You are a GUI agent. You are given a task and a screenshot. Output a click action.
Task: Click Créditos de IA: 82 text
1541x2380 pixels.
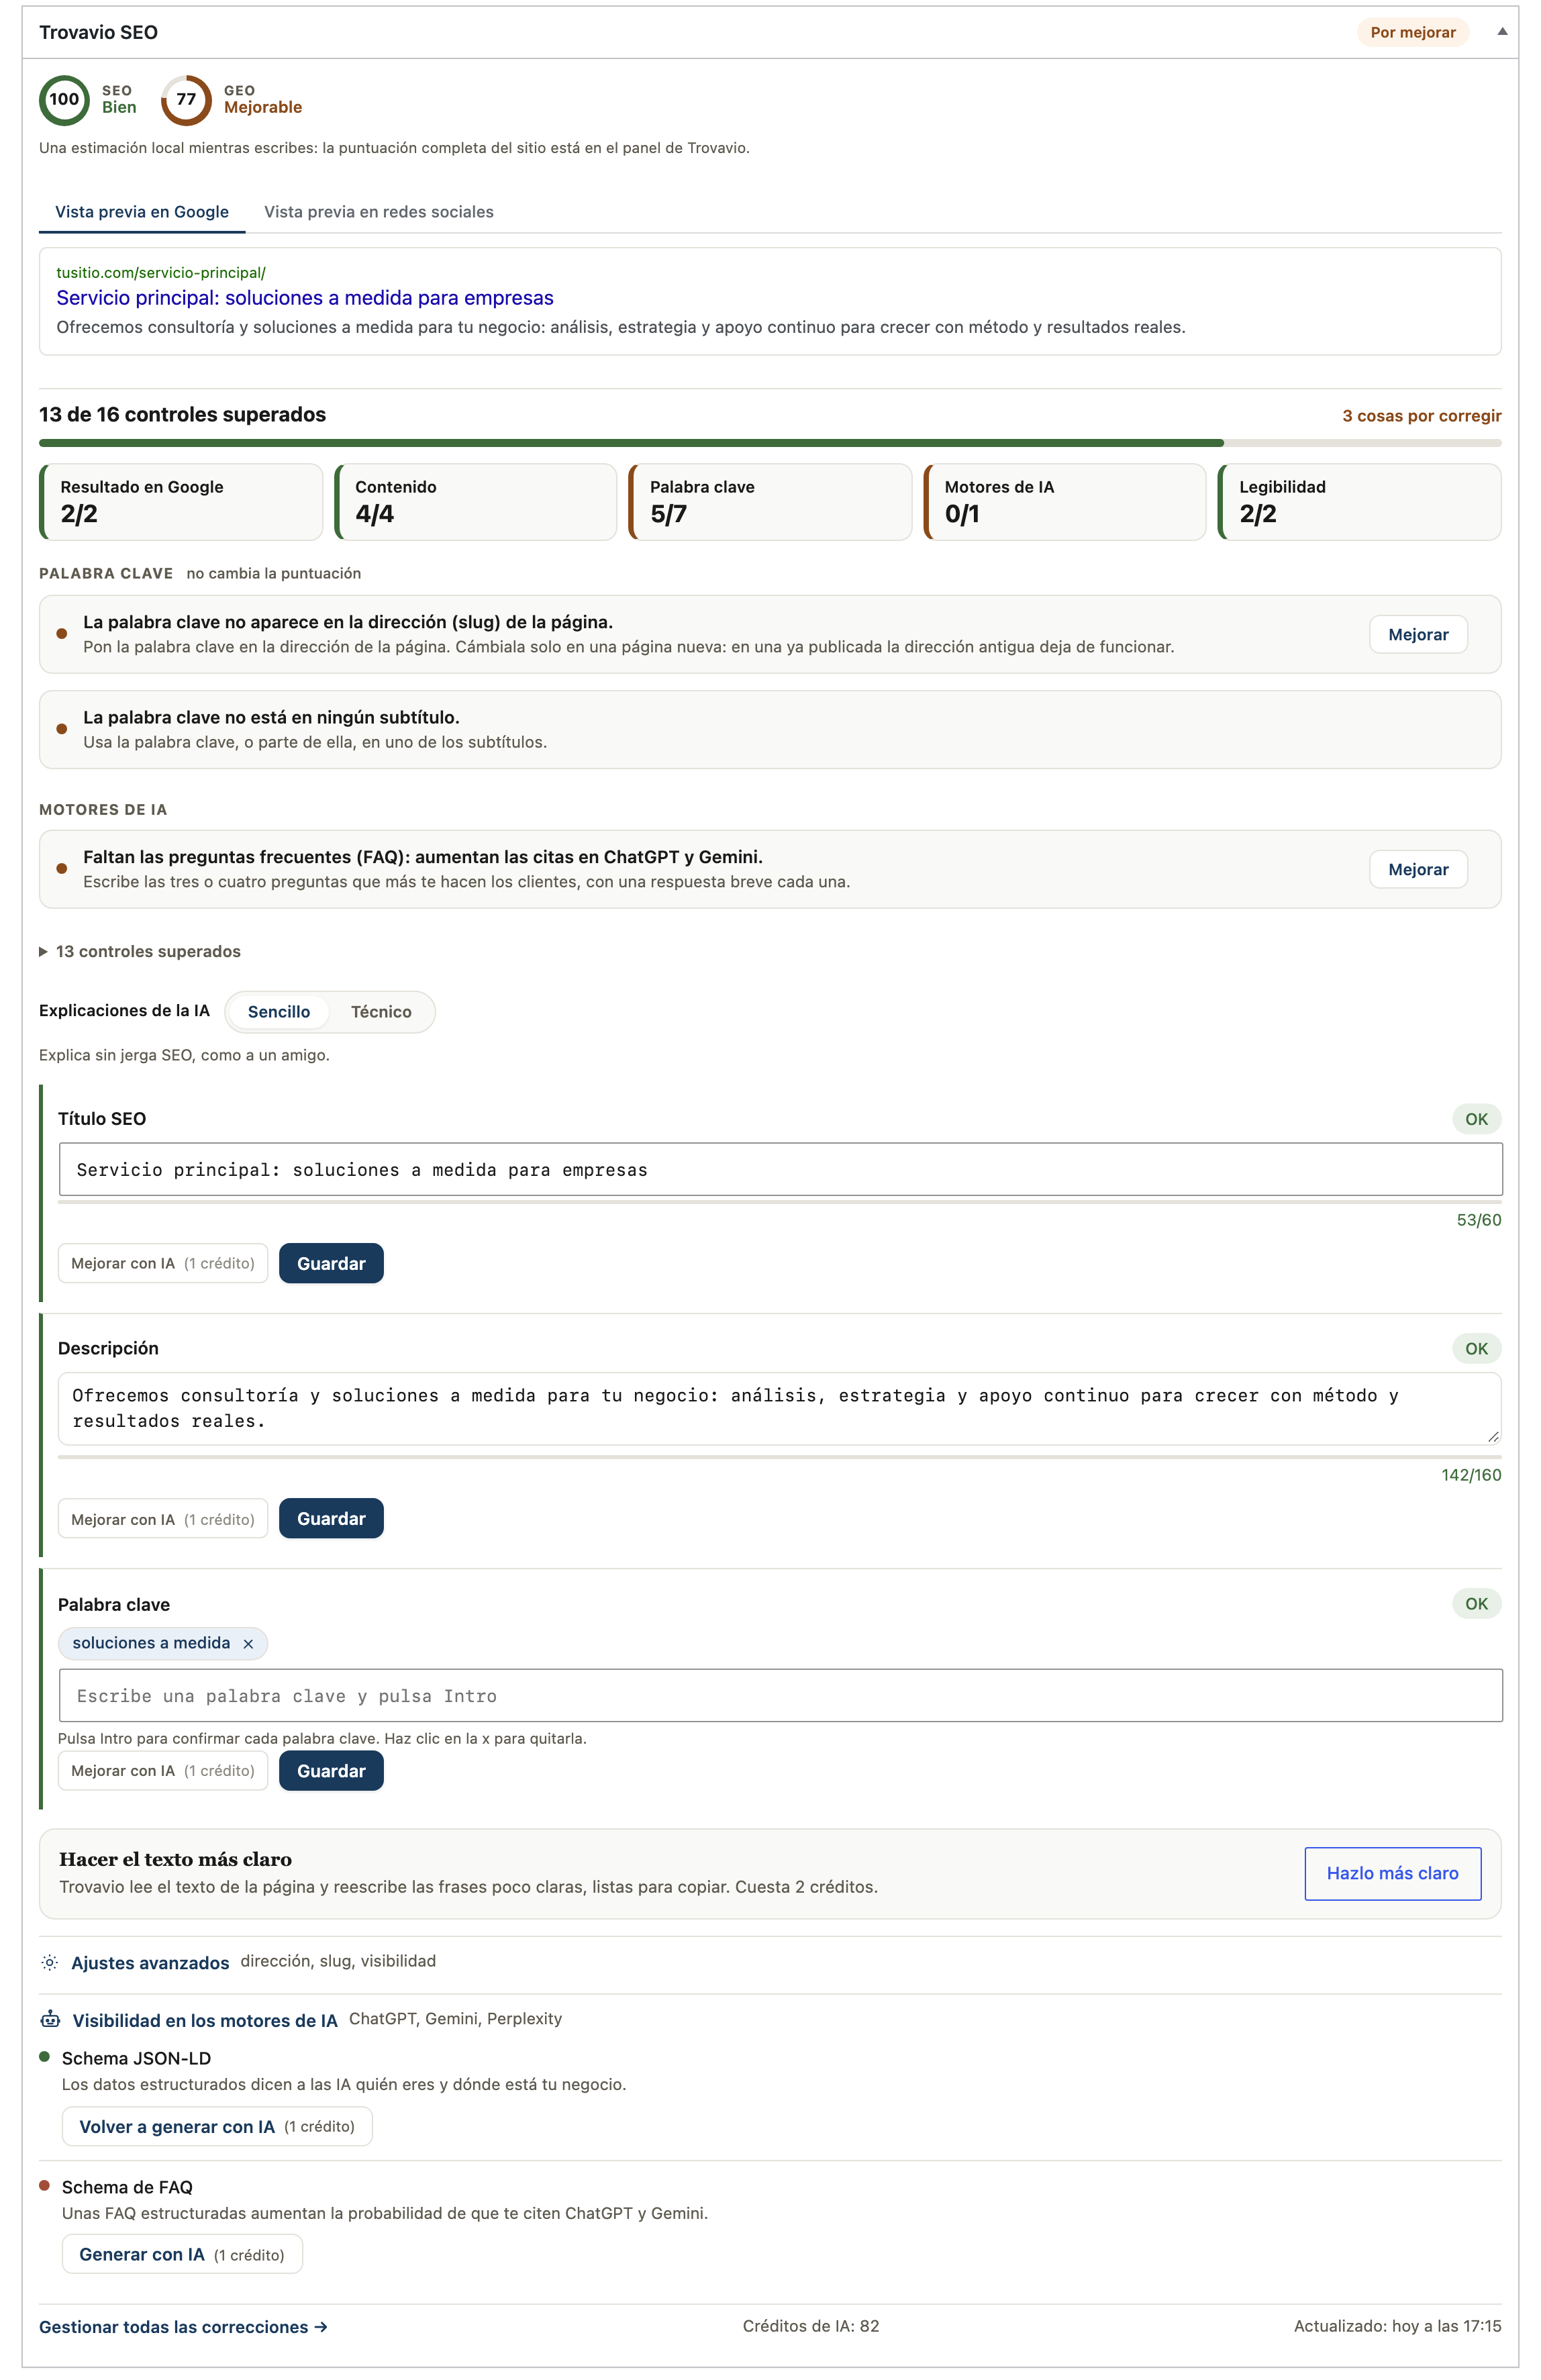(810, 2325)
